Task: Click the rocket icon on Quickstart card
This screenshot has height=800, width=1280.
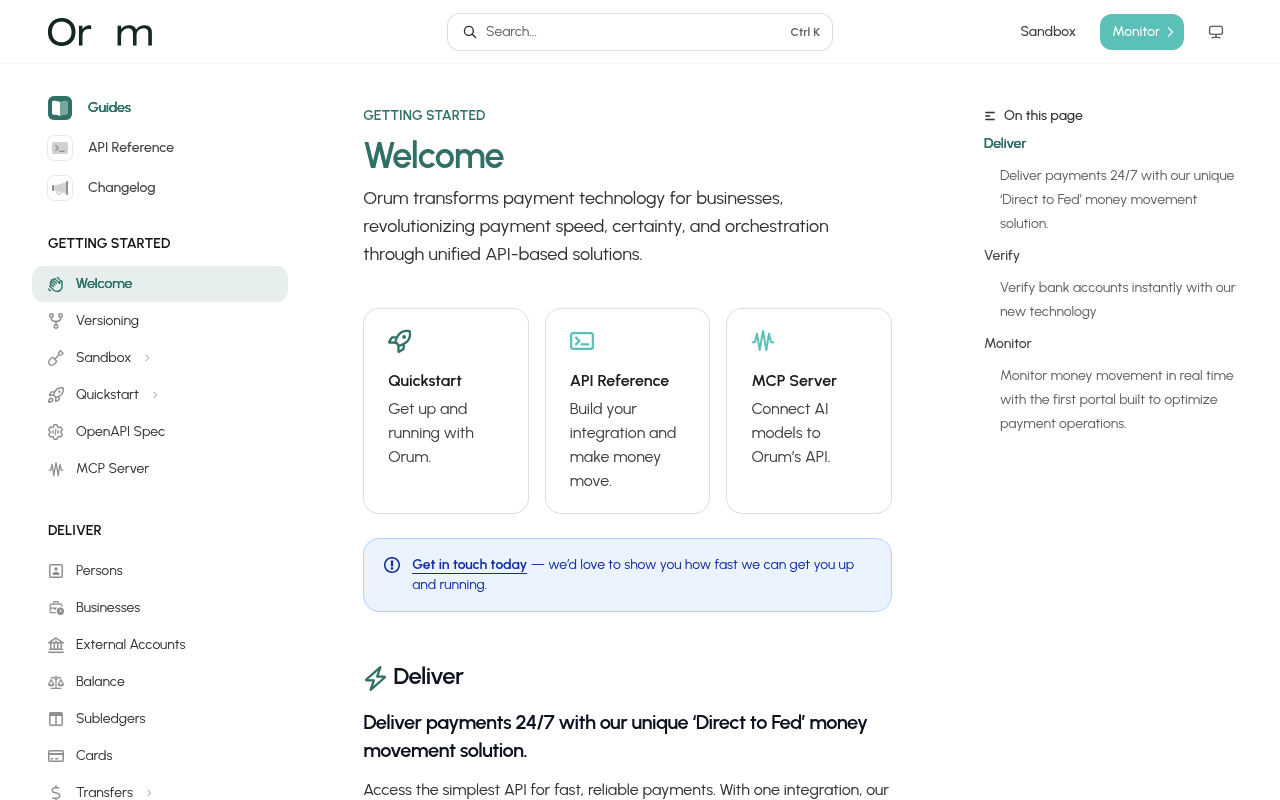Action: (400, 341)
